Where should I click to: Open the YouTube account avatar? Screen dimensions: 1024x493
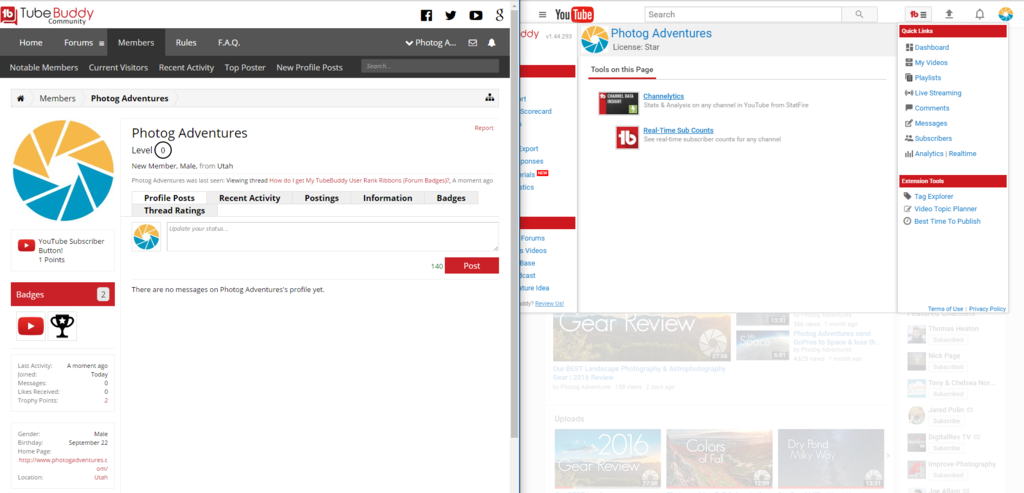coord(1005,14)
